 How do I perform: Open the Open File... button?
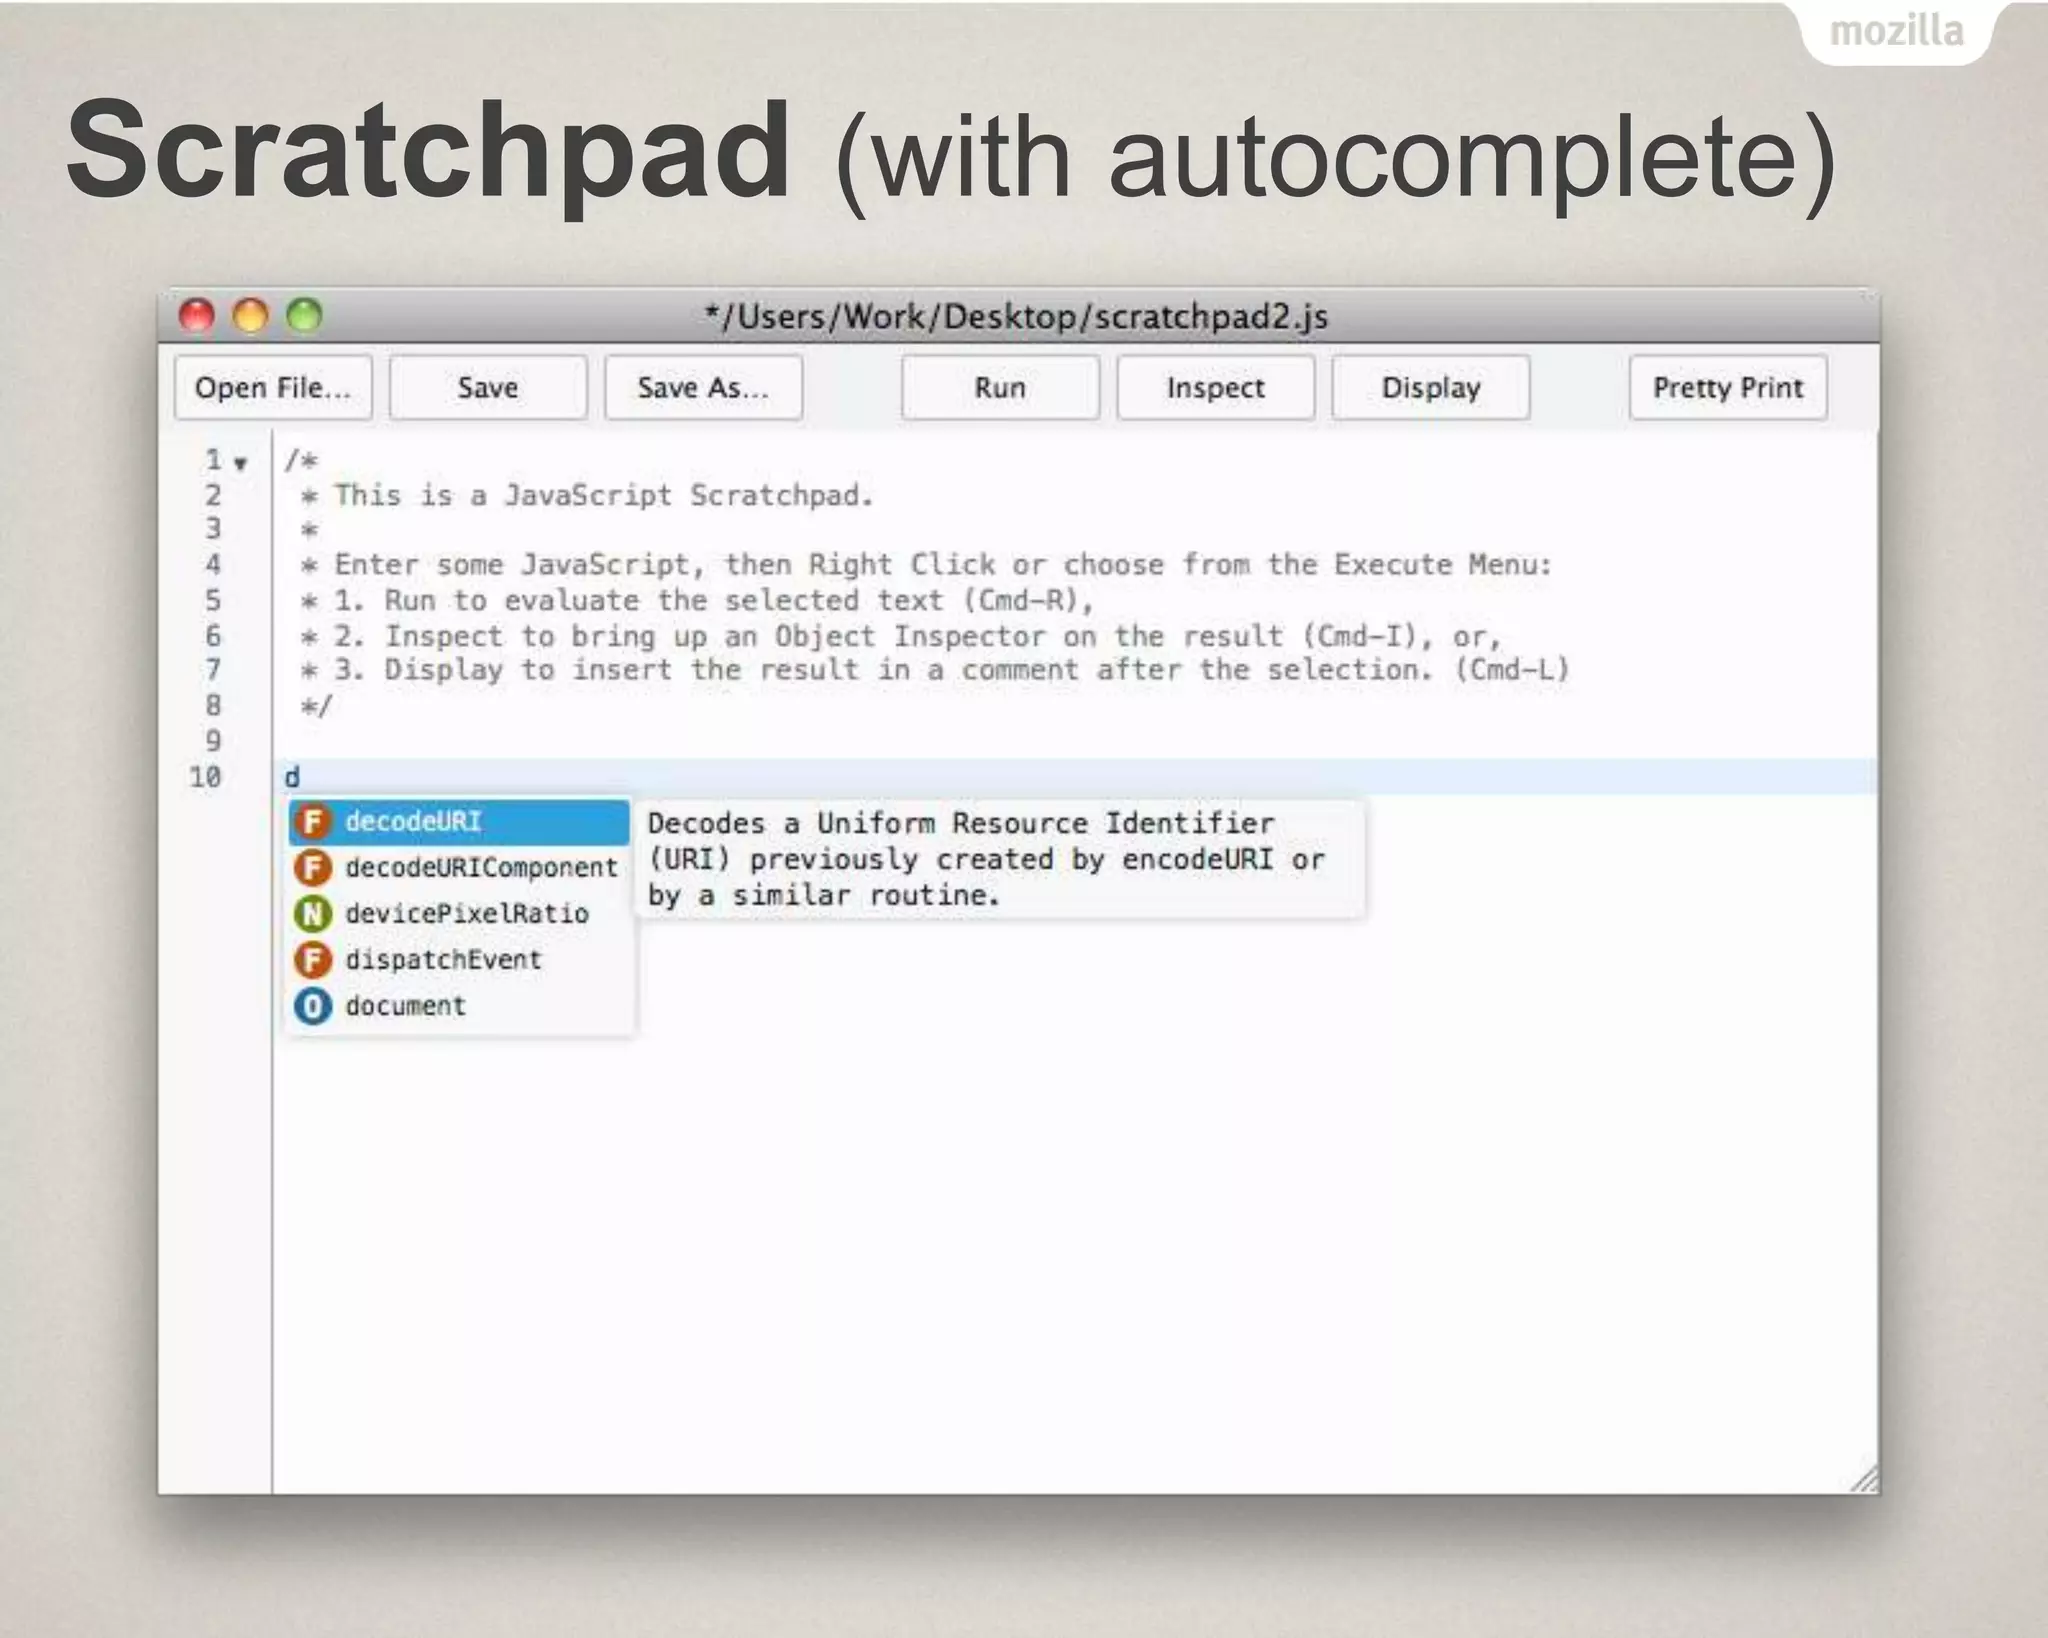[x=273, y=388]
